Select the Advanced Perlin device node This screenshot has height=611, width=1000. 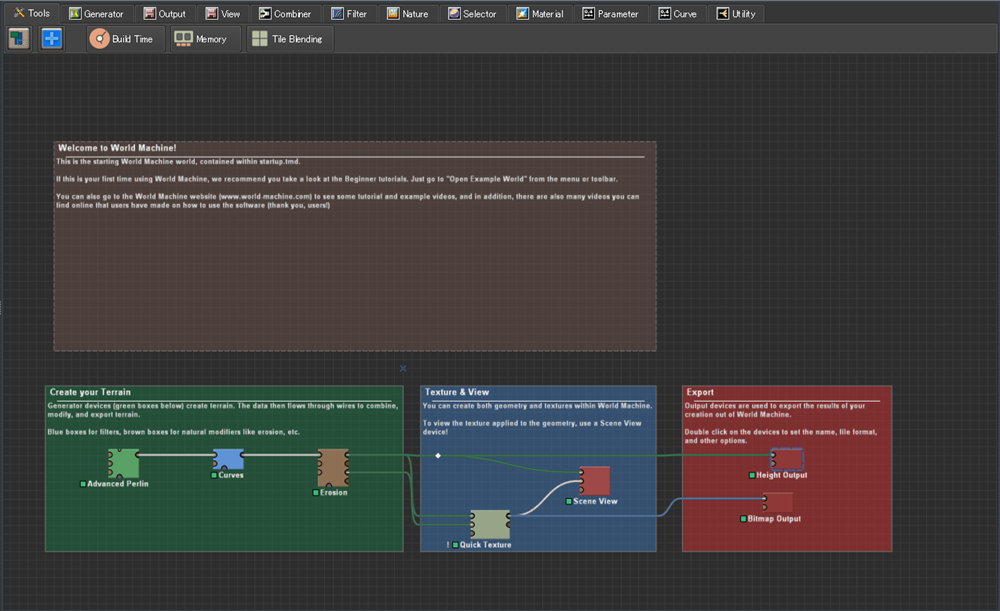[124, 463]
